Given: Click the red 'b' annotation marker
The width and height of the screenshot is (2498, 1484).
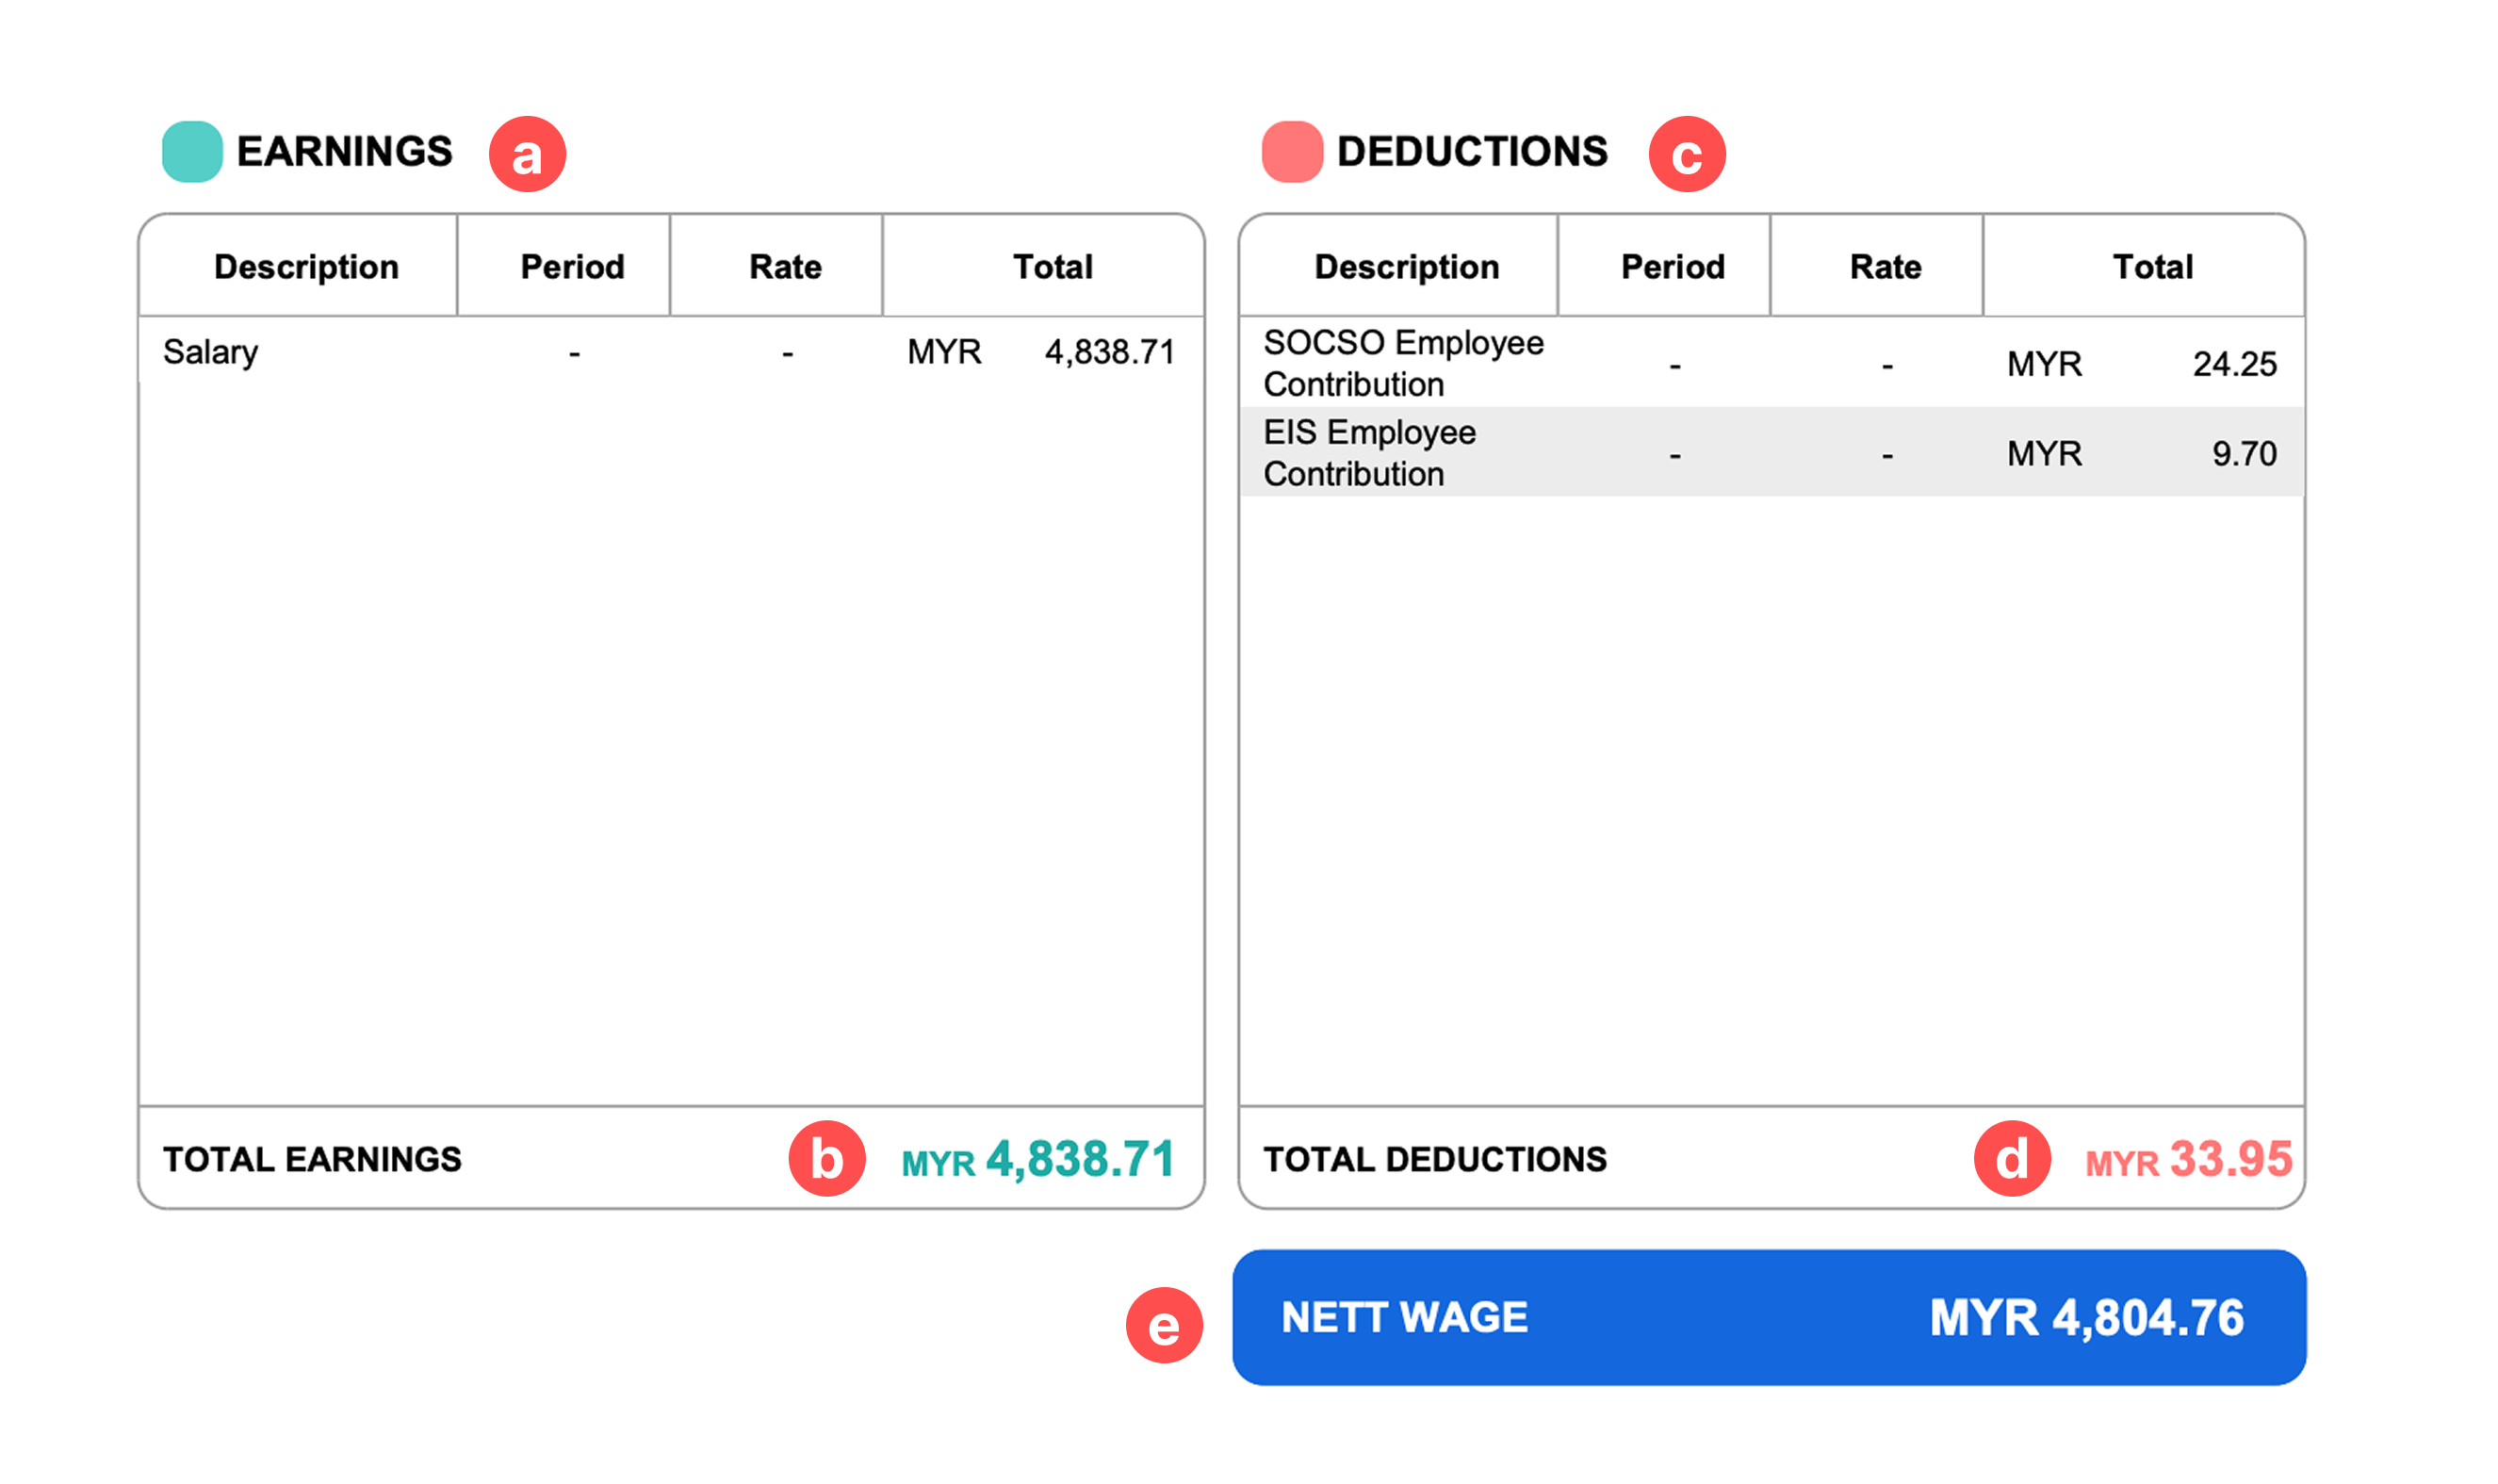Looking at the screenshot, I should pos(826,1158).
